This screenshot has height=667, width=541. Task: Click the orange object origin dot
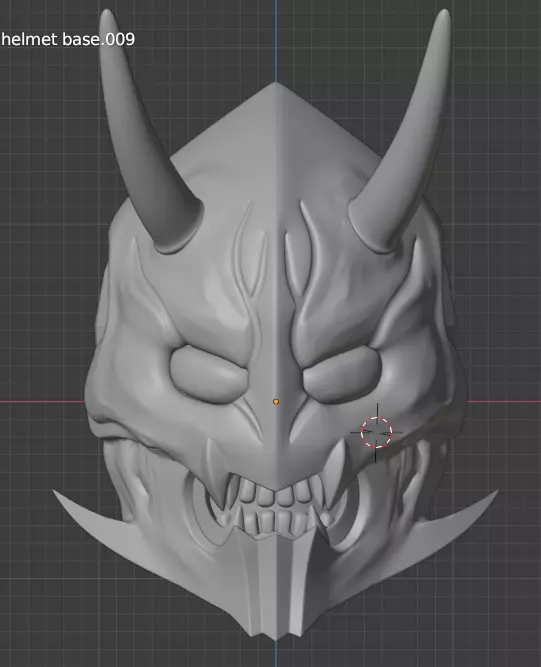point(276,402)
